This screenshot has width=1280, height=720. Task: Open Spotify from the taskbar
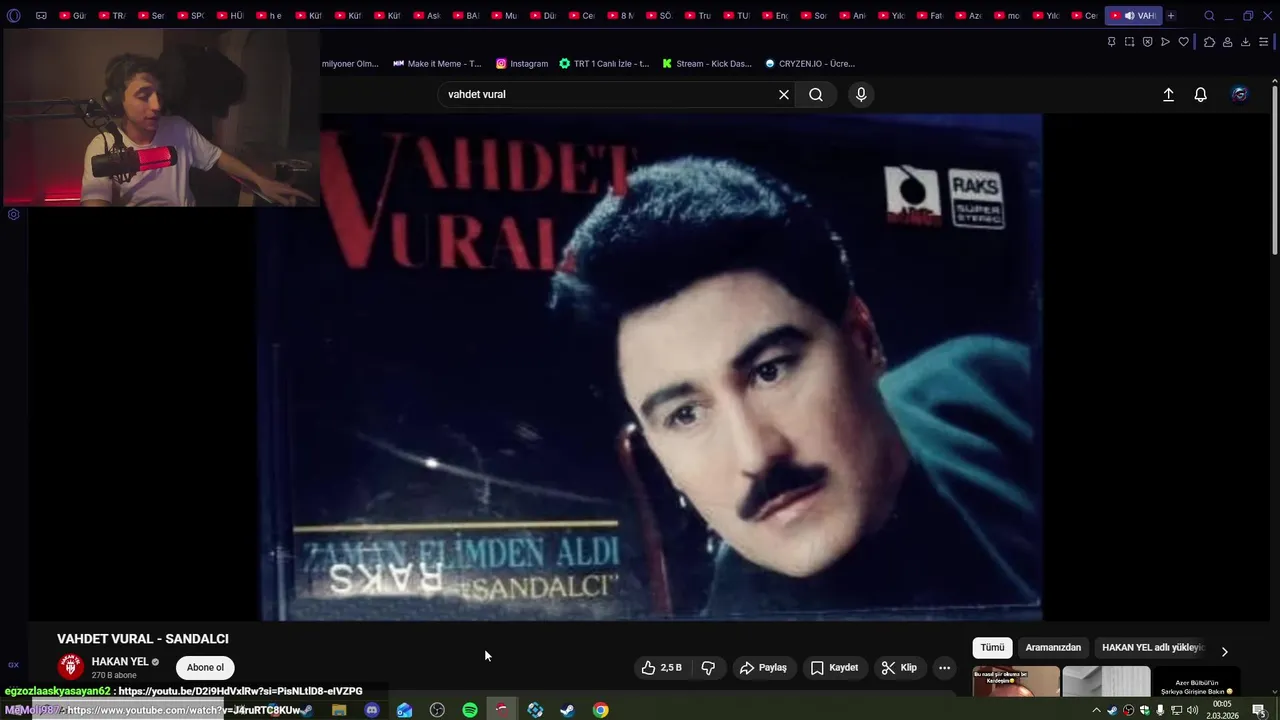[470, 710]
